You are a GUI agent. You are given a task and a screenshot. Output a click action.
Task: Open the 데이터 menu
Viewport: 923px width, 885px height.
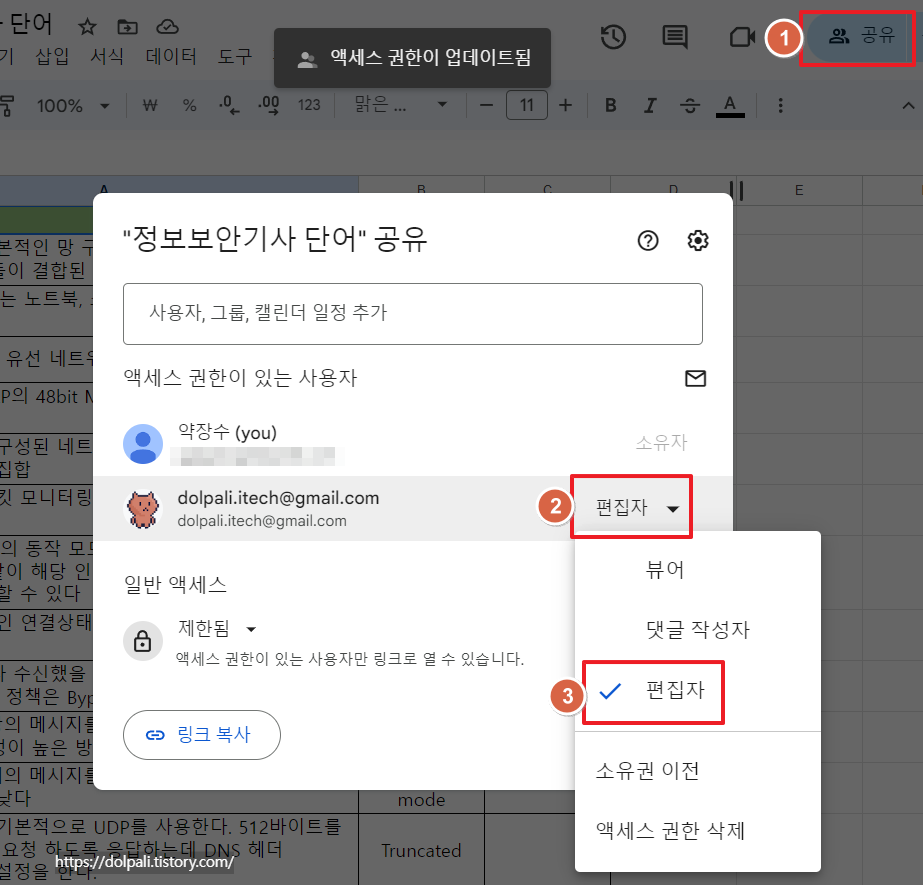(x=171, y=57)
